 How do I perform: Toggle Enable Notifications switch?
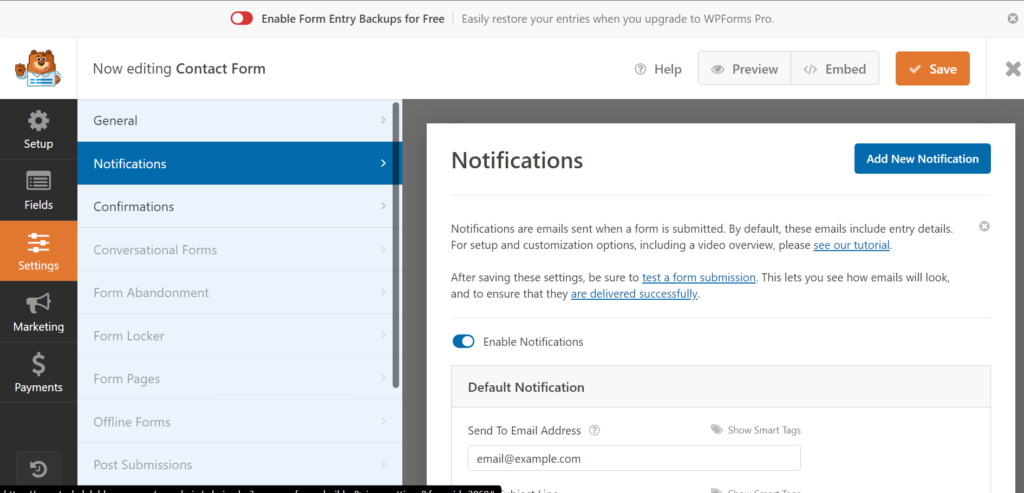point(463,342)
